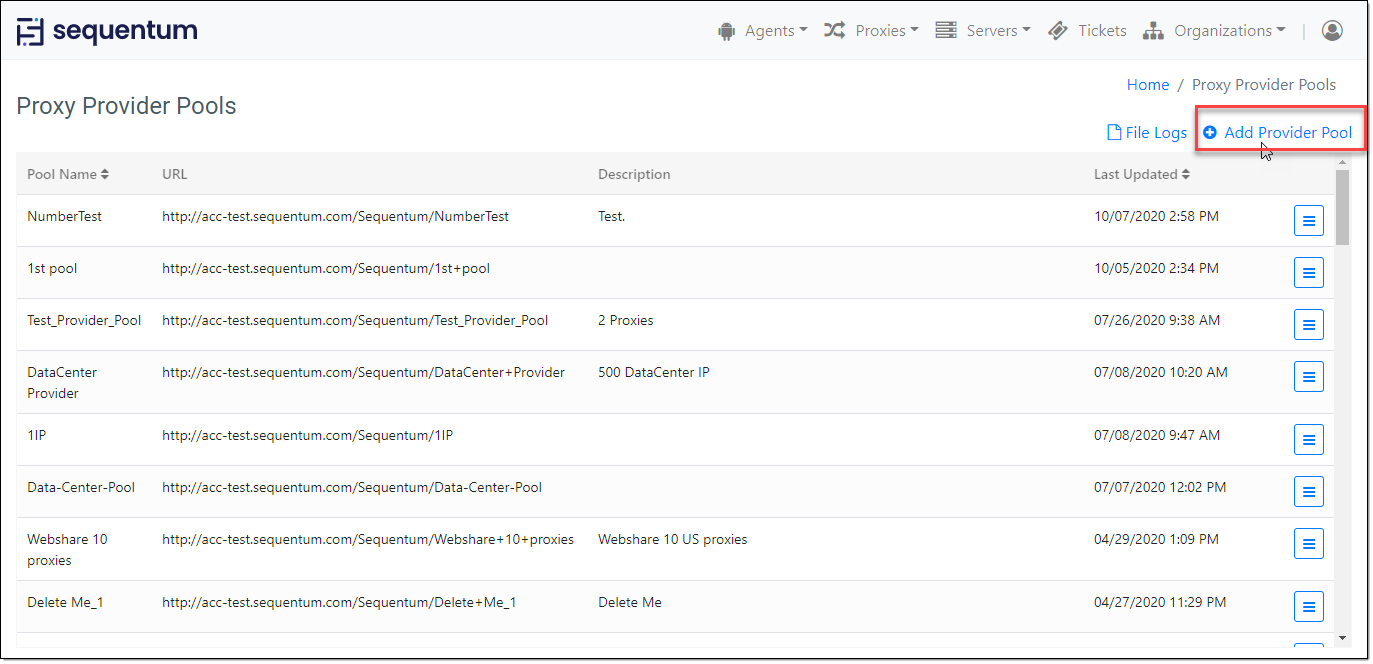Click the Sequentum logo icon
This screenshot has width=1373, height=664.
point(31,31)
